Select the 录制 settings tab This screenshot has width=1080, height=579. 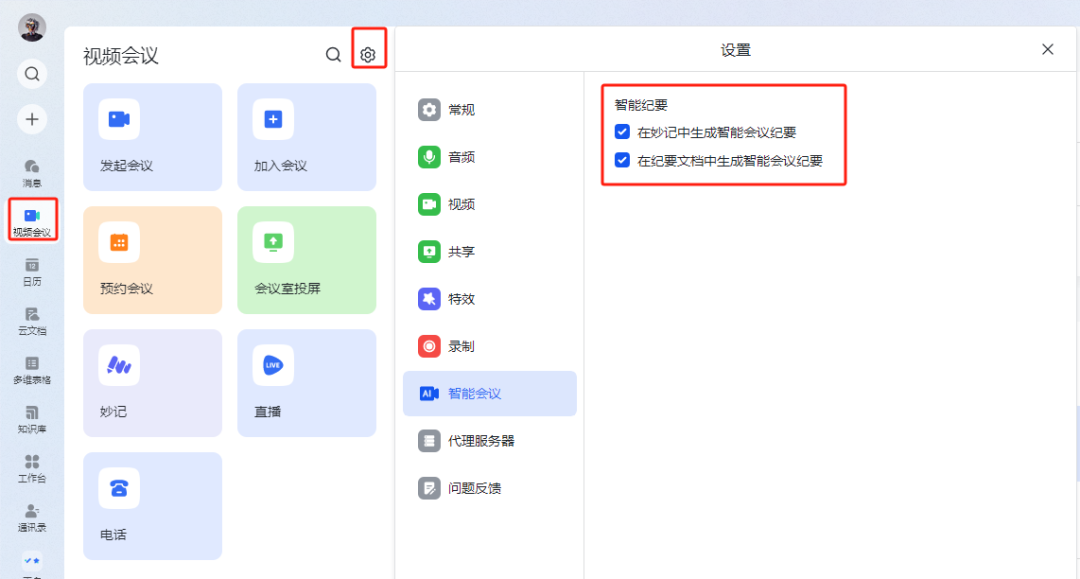489,346
